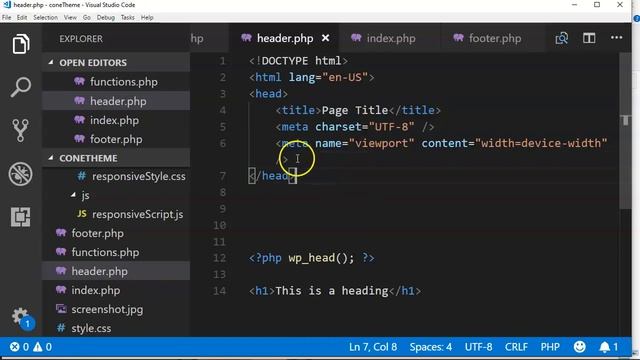The width and height of the screenshot is (640, 360).
Task: Open responsiveScript.js in the file tree
Action: (116, 214)
